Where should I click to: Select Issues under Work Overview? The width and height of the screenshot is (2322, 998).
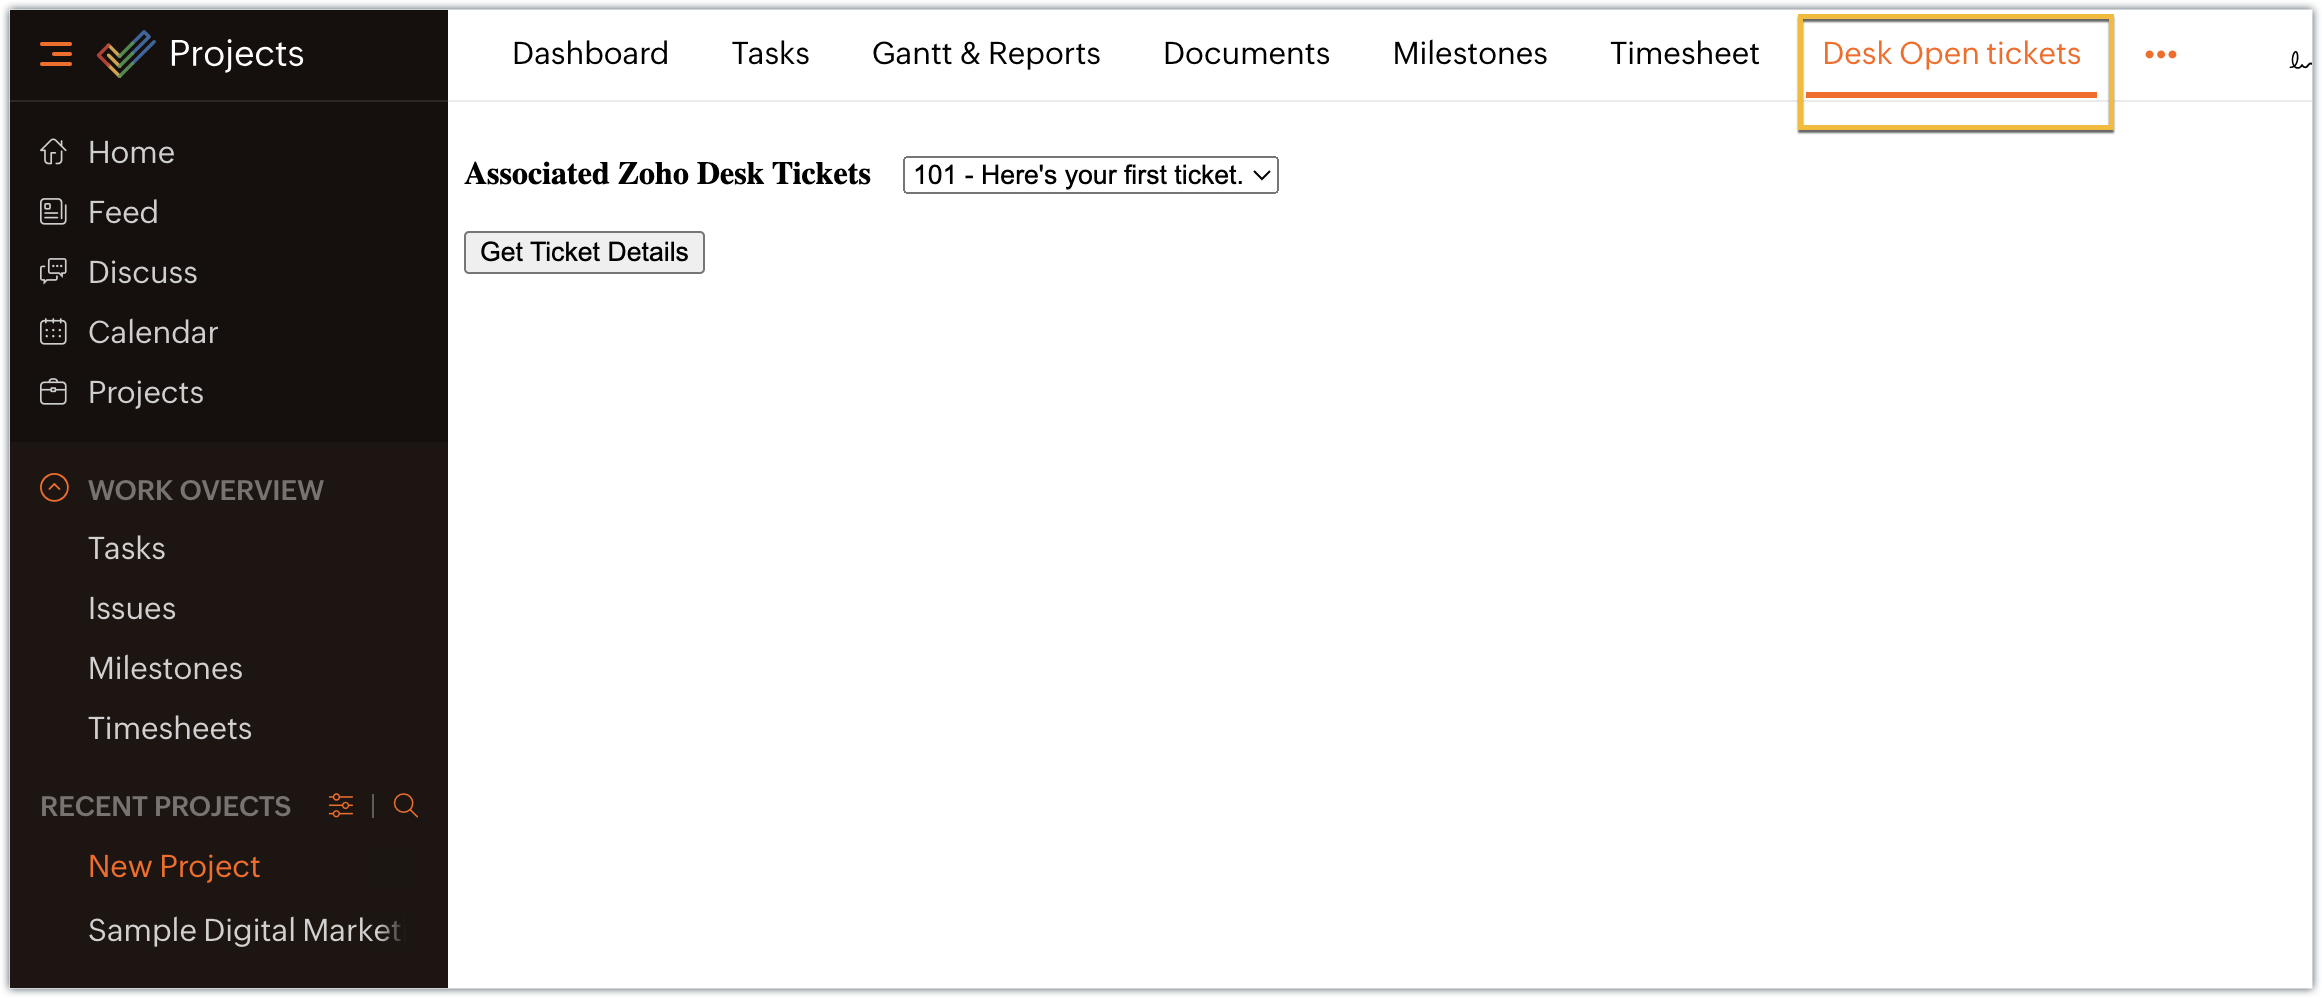(132, 608)
